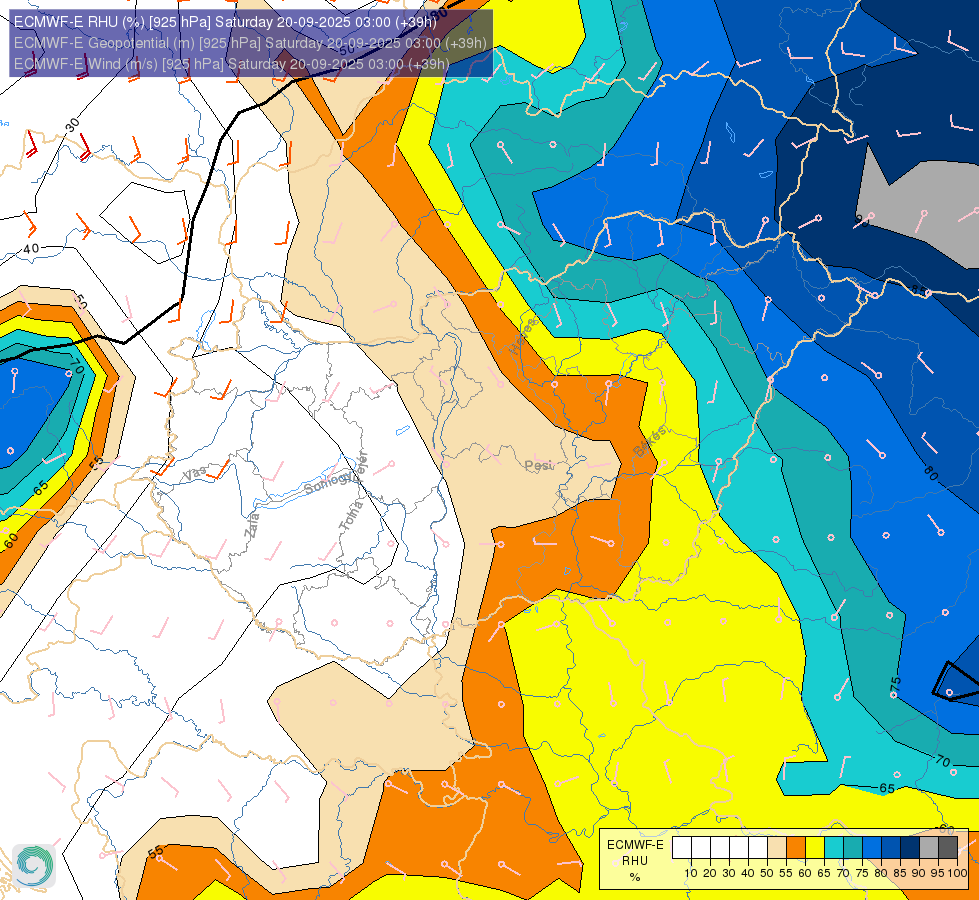Click the orange 55-60 legend swatch

795,848
